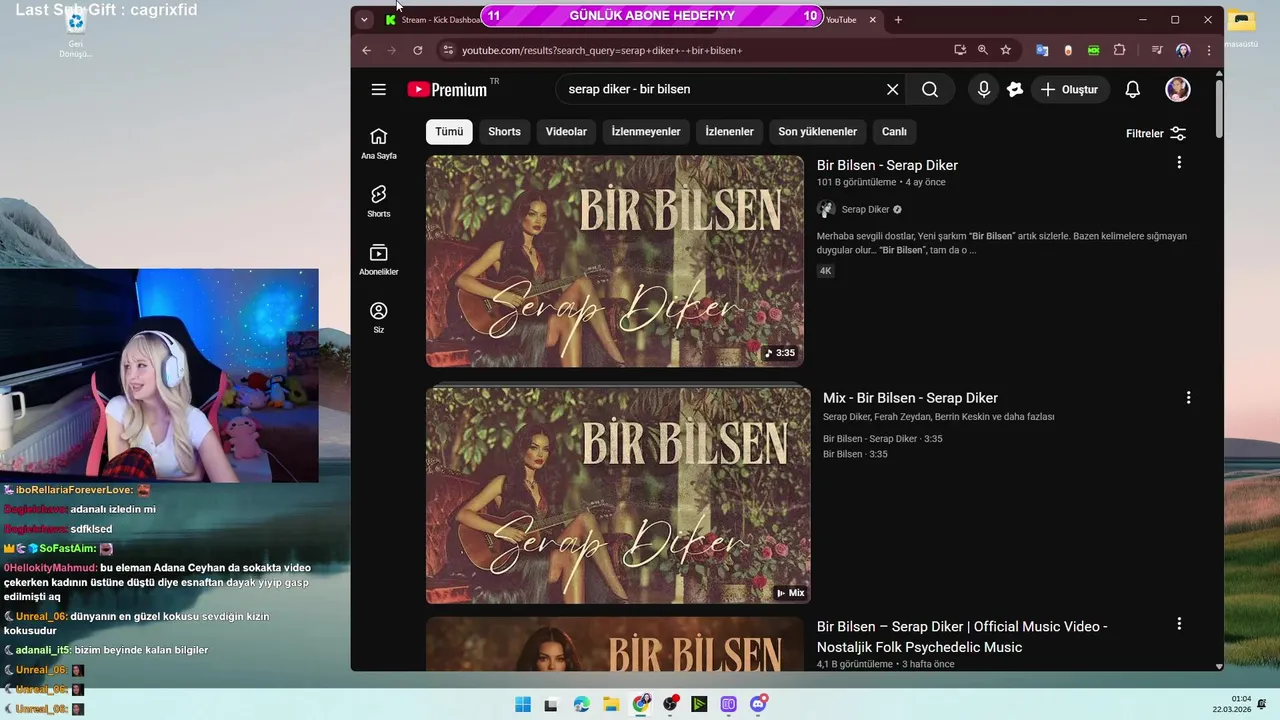The image size is (1280, 720).
Task: Select the Son yüklenenler filter chip
Action: (x=817, y=132)
